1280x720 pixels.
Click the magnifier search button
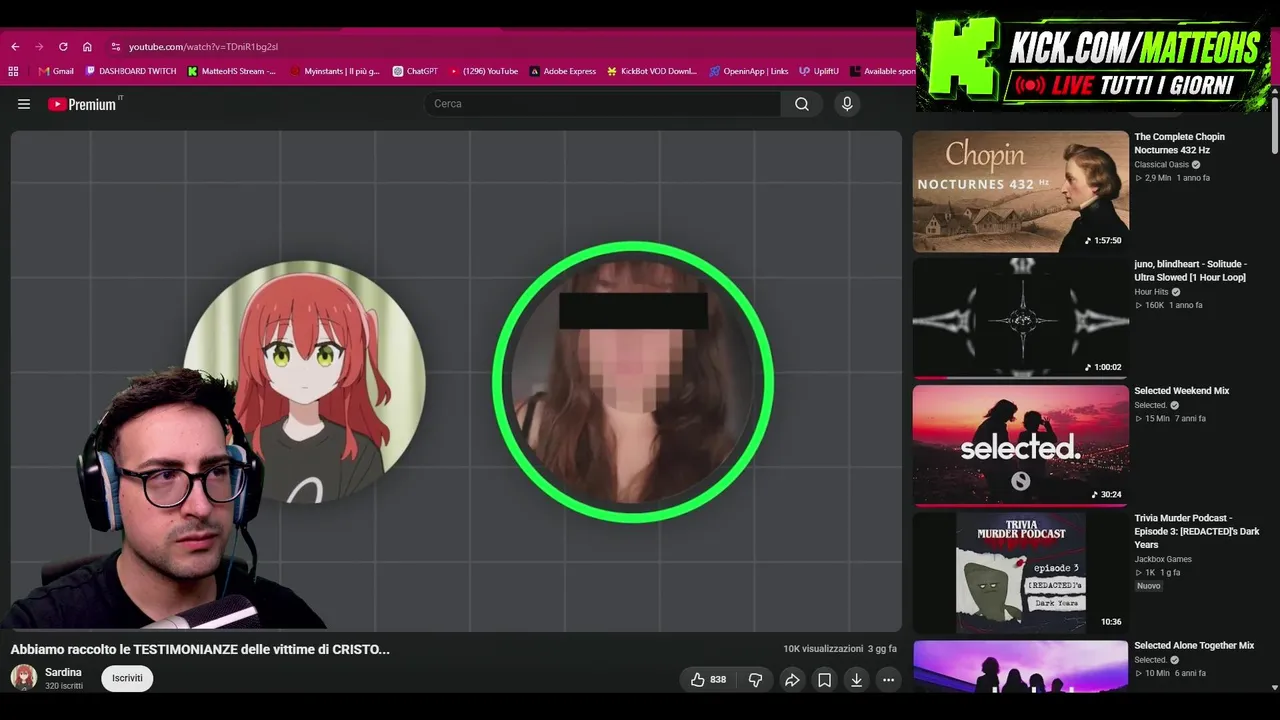click(x=802, y=104)
